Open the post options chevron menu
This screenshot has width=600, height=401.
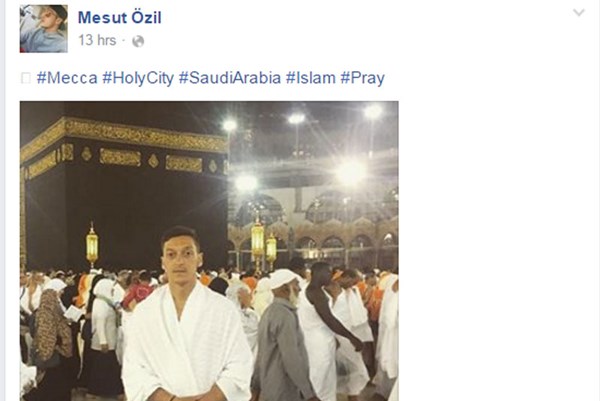click(x=579, y=13)
